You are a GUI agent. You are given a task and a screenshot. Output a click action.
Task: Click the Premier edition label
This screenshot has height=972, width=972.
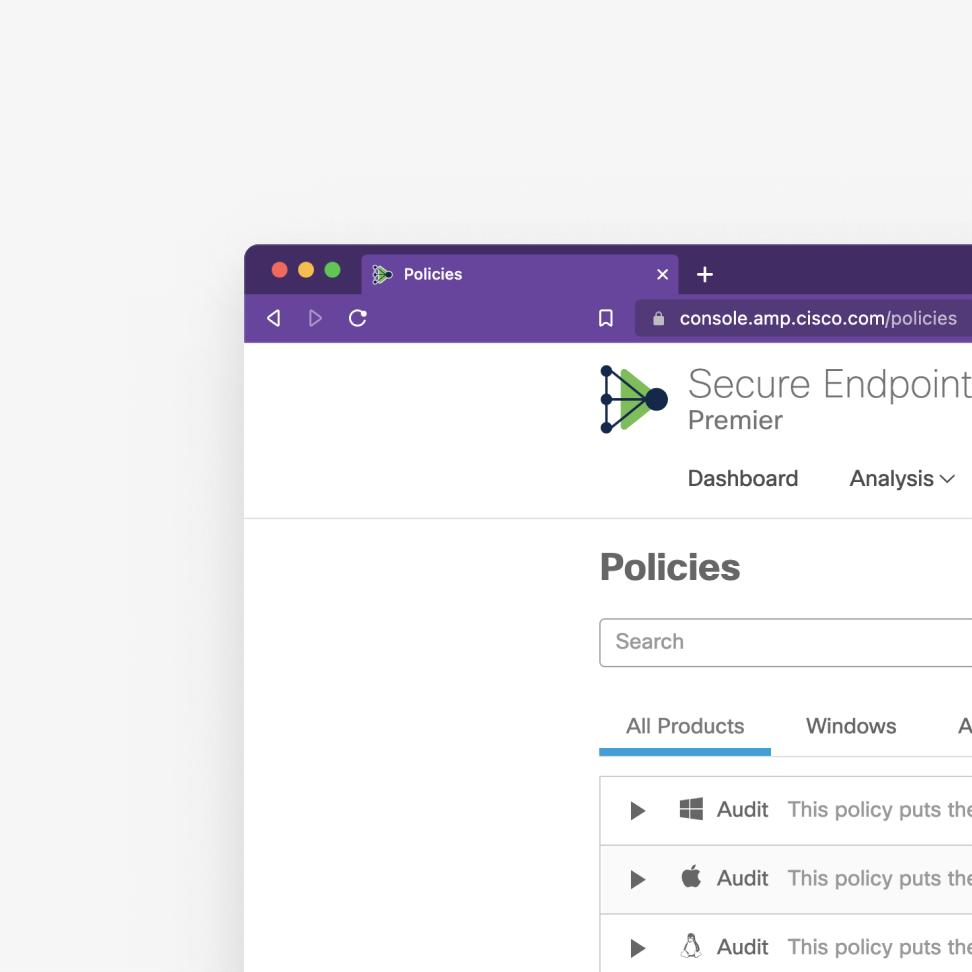[735, 420]
